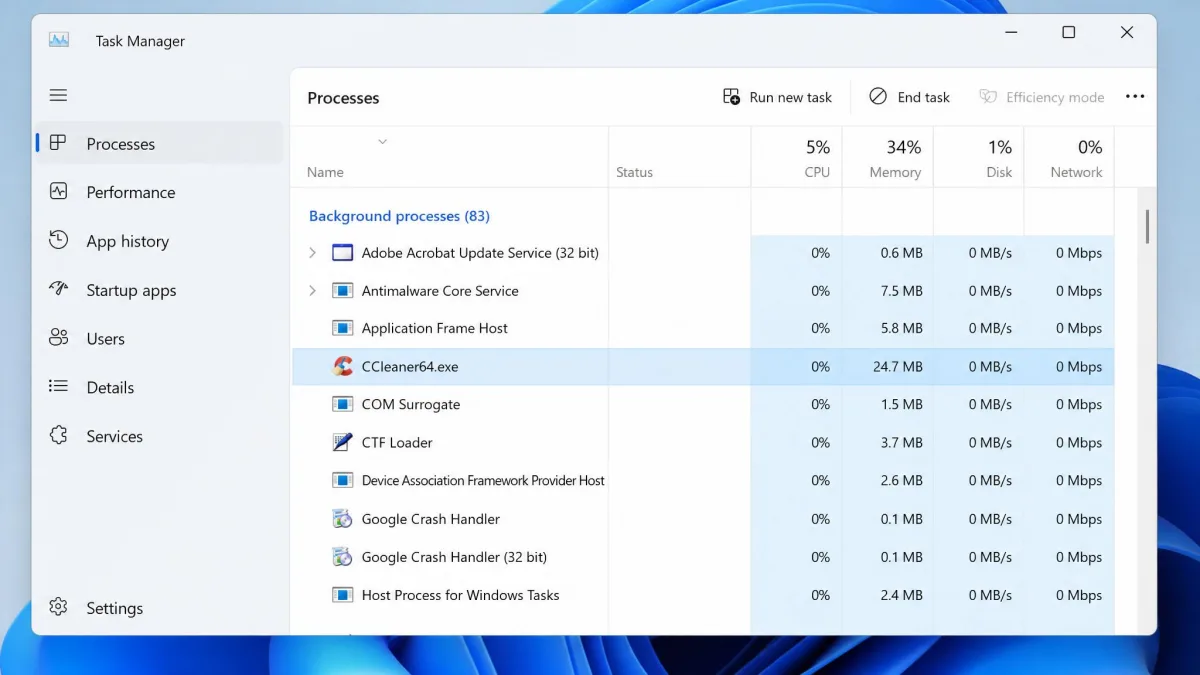The height and width of the screenshot is (675, 1200).
Task: Click the Settings gear icon
Action: 58,607
